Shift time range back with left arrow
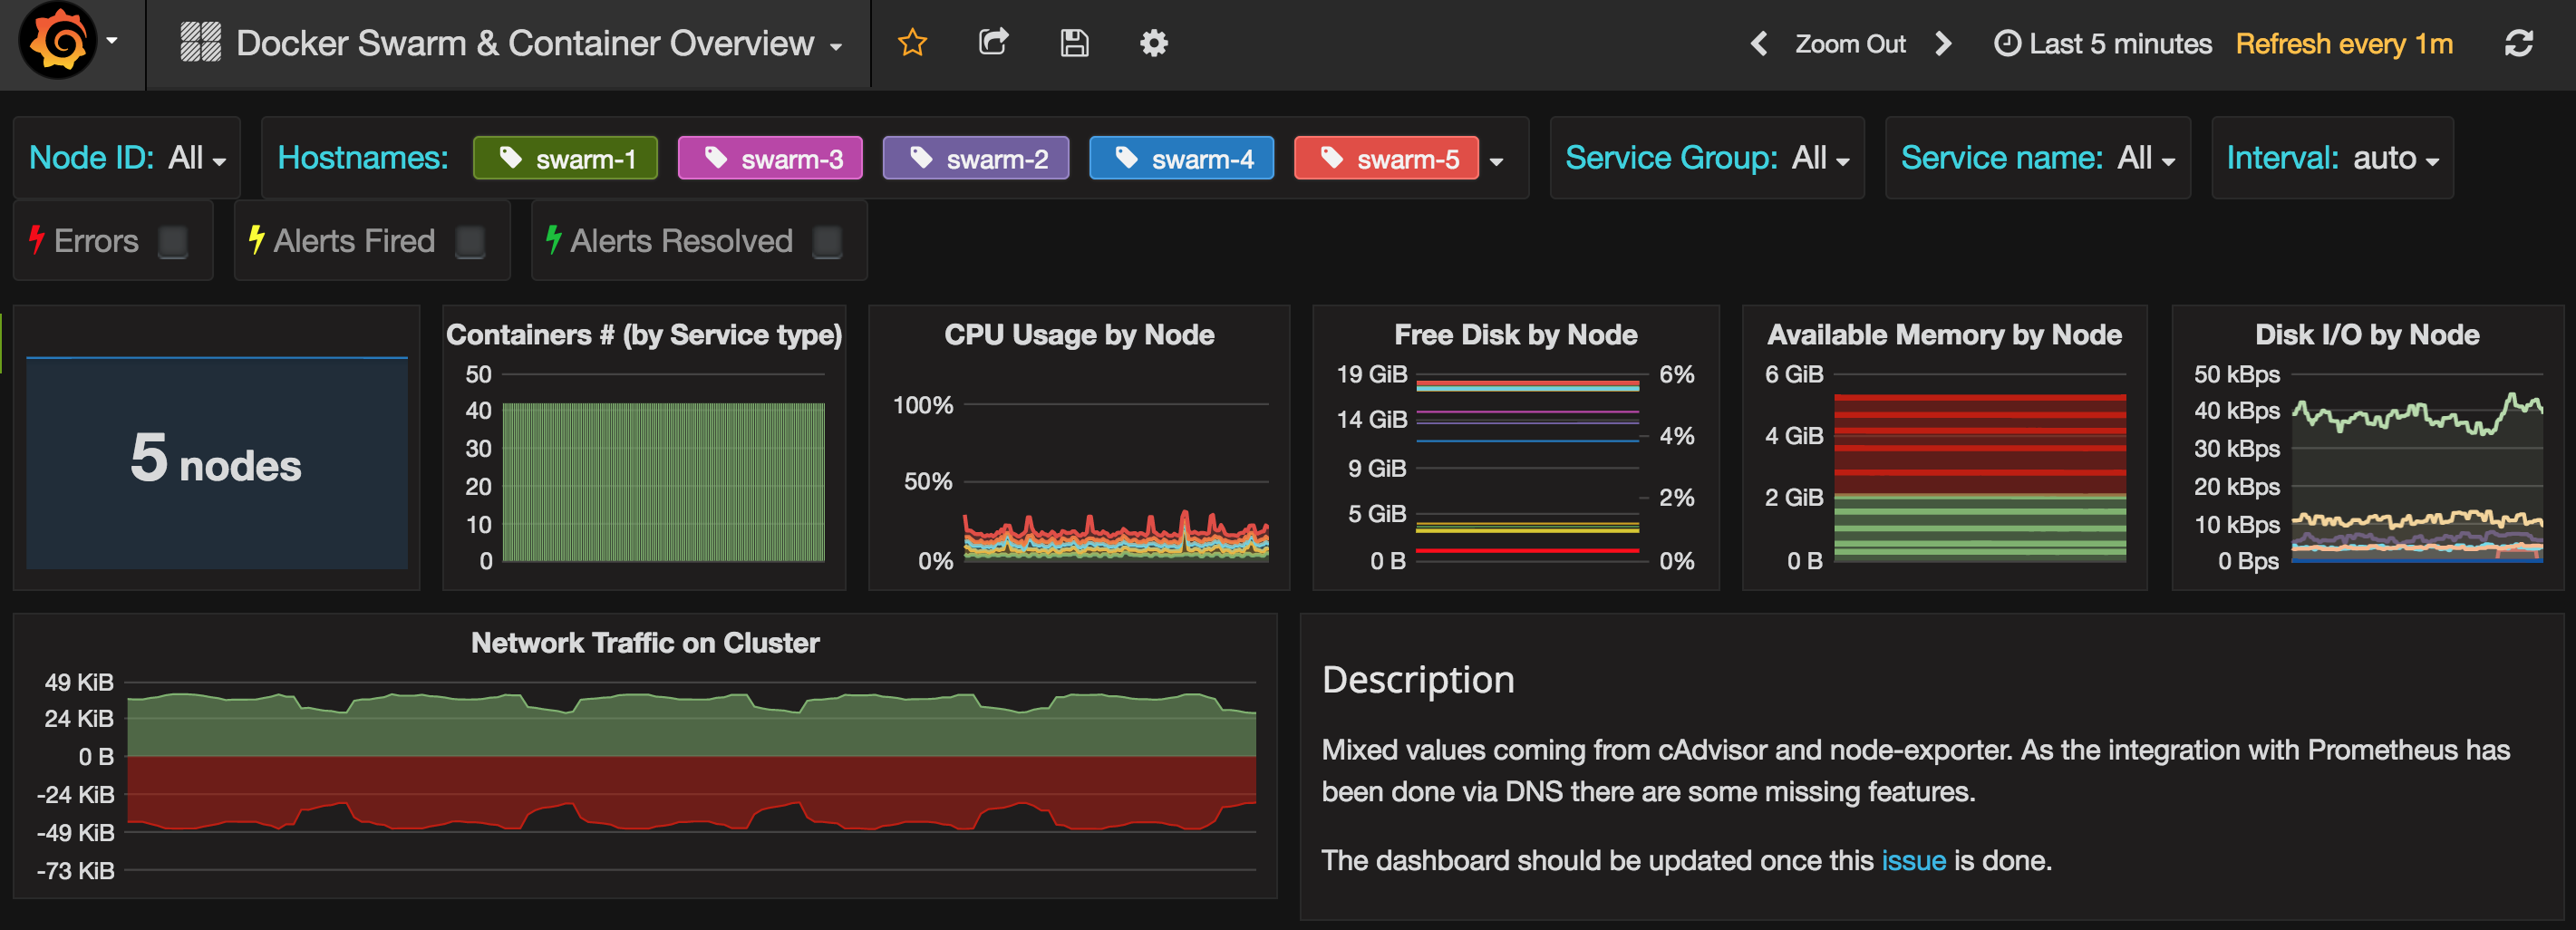Image resolution: width=2576 pixels, height=930 pixels. pos(1759,44)
